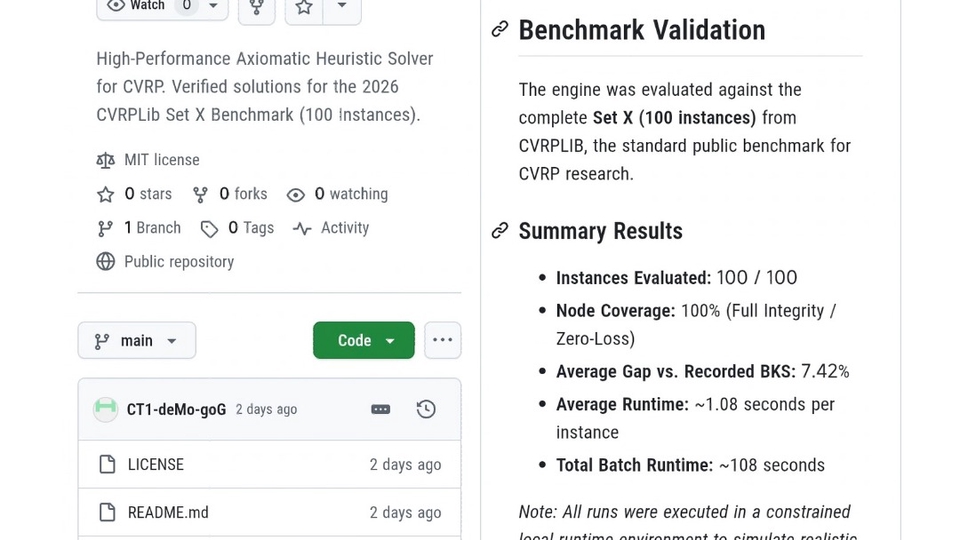This screenshot has height=540, width=960.
Task: Expand the commit message ellipsis button
Action: click(x=381, y=409)
